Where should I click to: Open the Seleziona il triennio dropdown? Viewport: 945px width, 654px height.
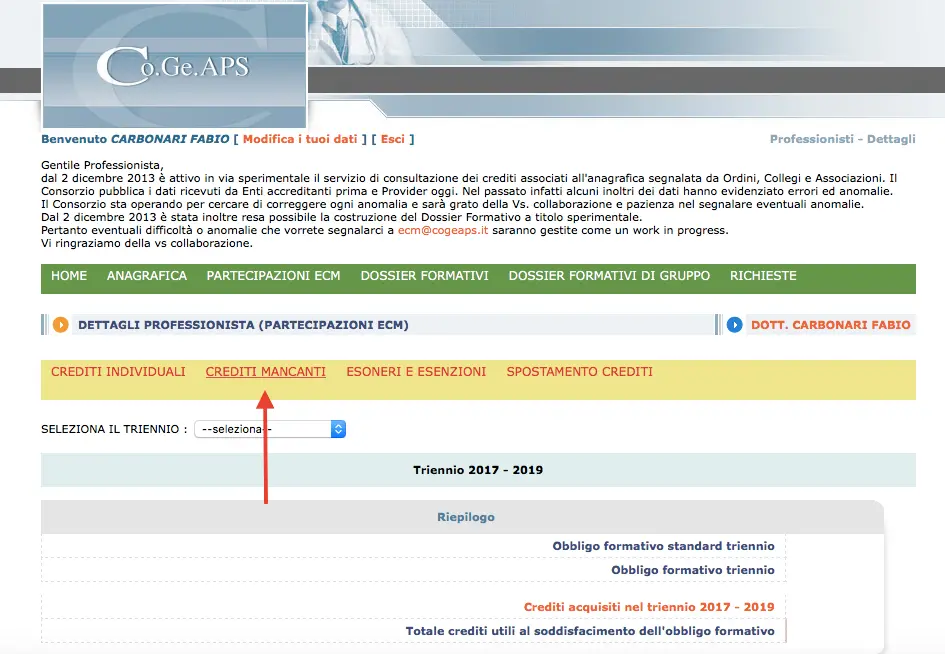pyautogui.click(x=270, y=429)
